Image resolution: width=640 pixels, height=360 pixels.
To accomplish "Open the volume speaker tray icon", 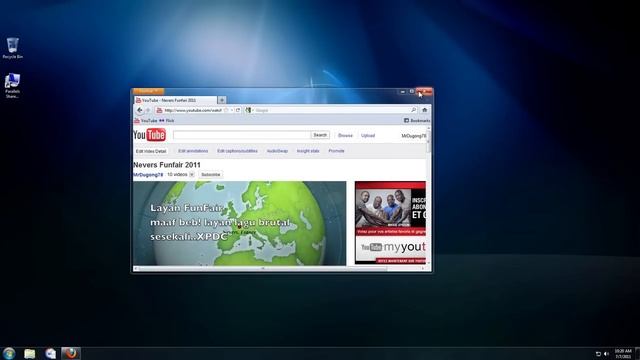I will coord(607,354).
